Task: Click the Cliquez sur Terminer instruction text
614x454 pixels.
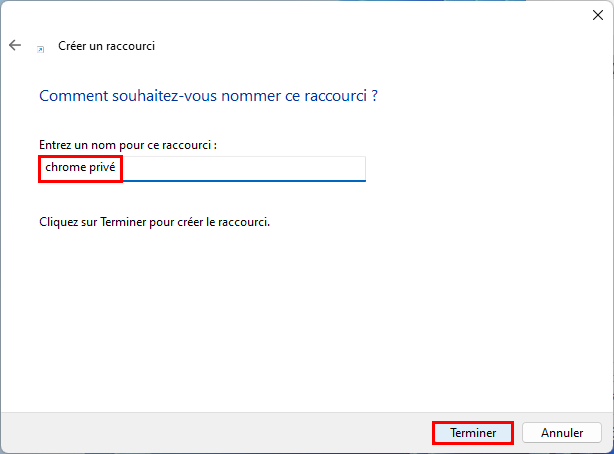Action: tap(154, 222)
